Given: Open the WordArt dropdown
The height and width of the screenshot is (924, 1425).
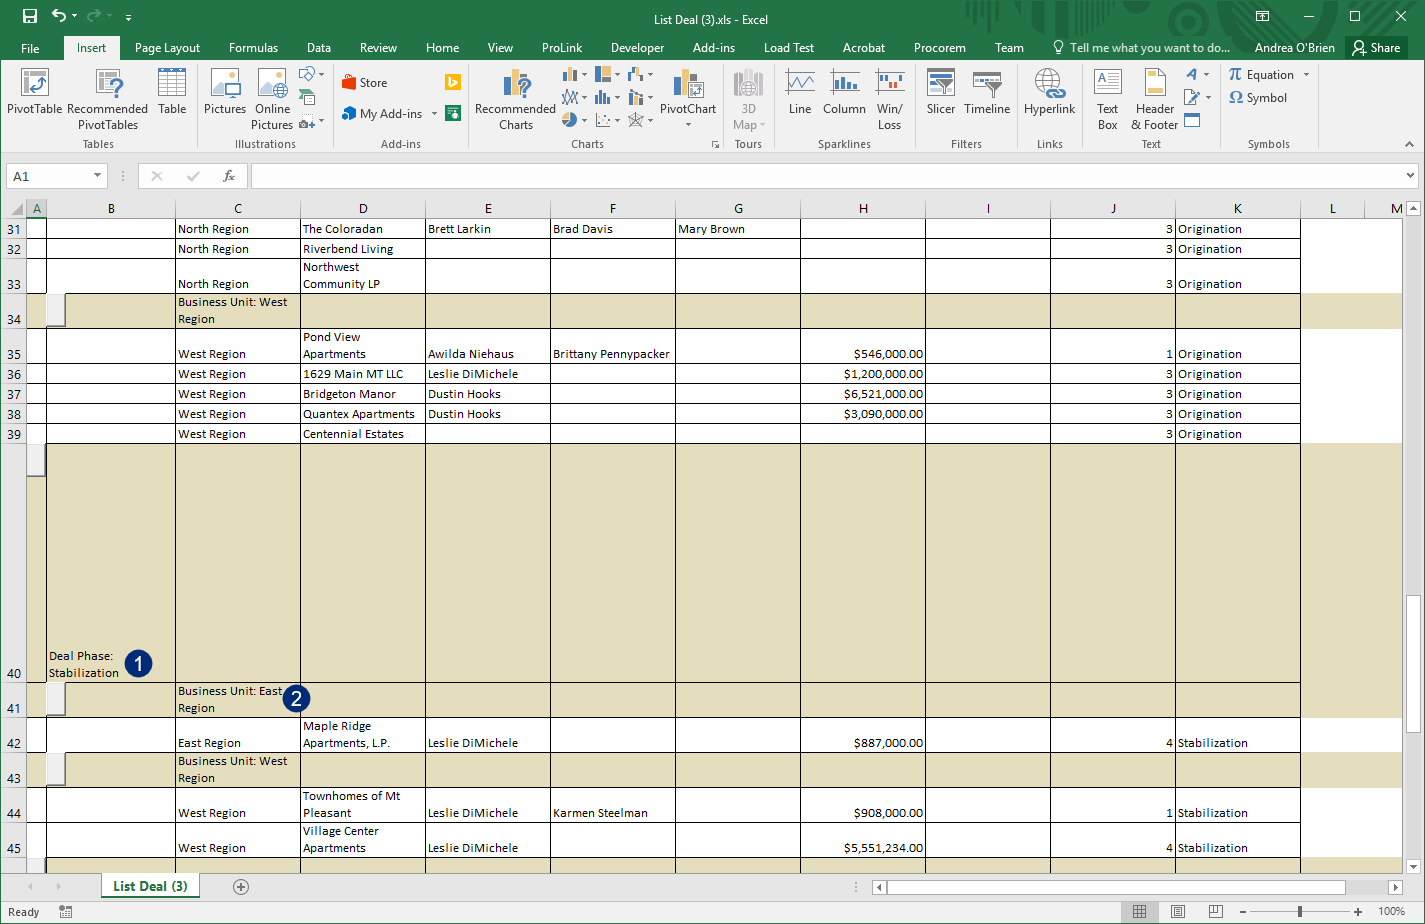Looking at the screenshot, I should pos(1196,74).
